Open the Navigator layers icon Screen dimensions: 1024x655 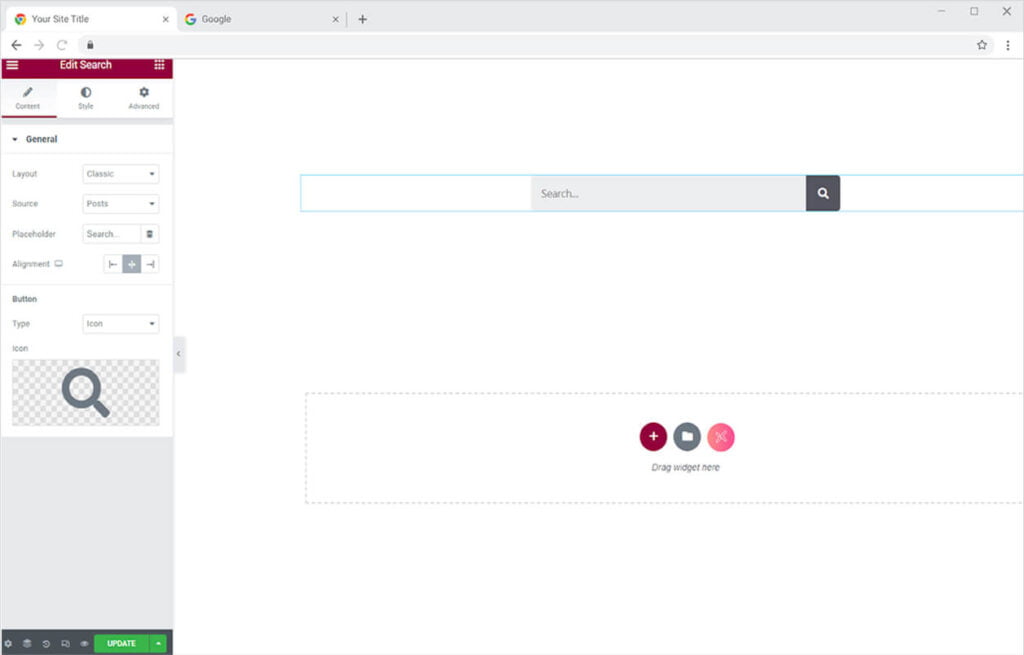pos(28,644)
